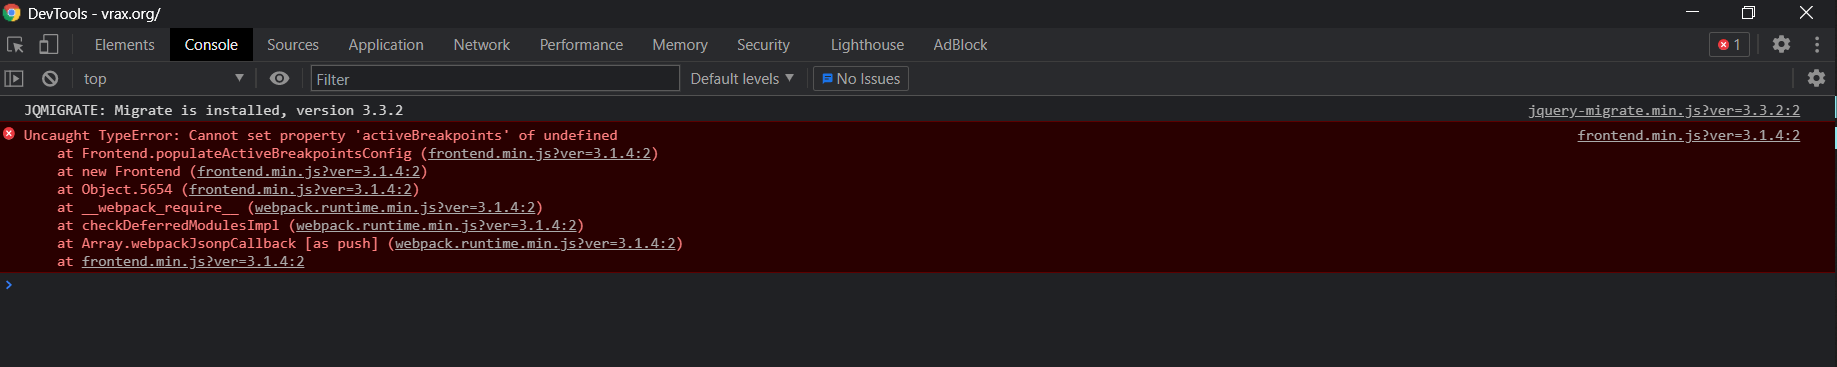
Task: Open jquery-migrate.min.js?ver=3.3.2:2 source link
Action: point(1664,110)
